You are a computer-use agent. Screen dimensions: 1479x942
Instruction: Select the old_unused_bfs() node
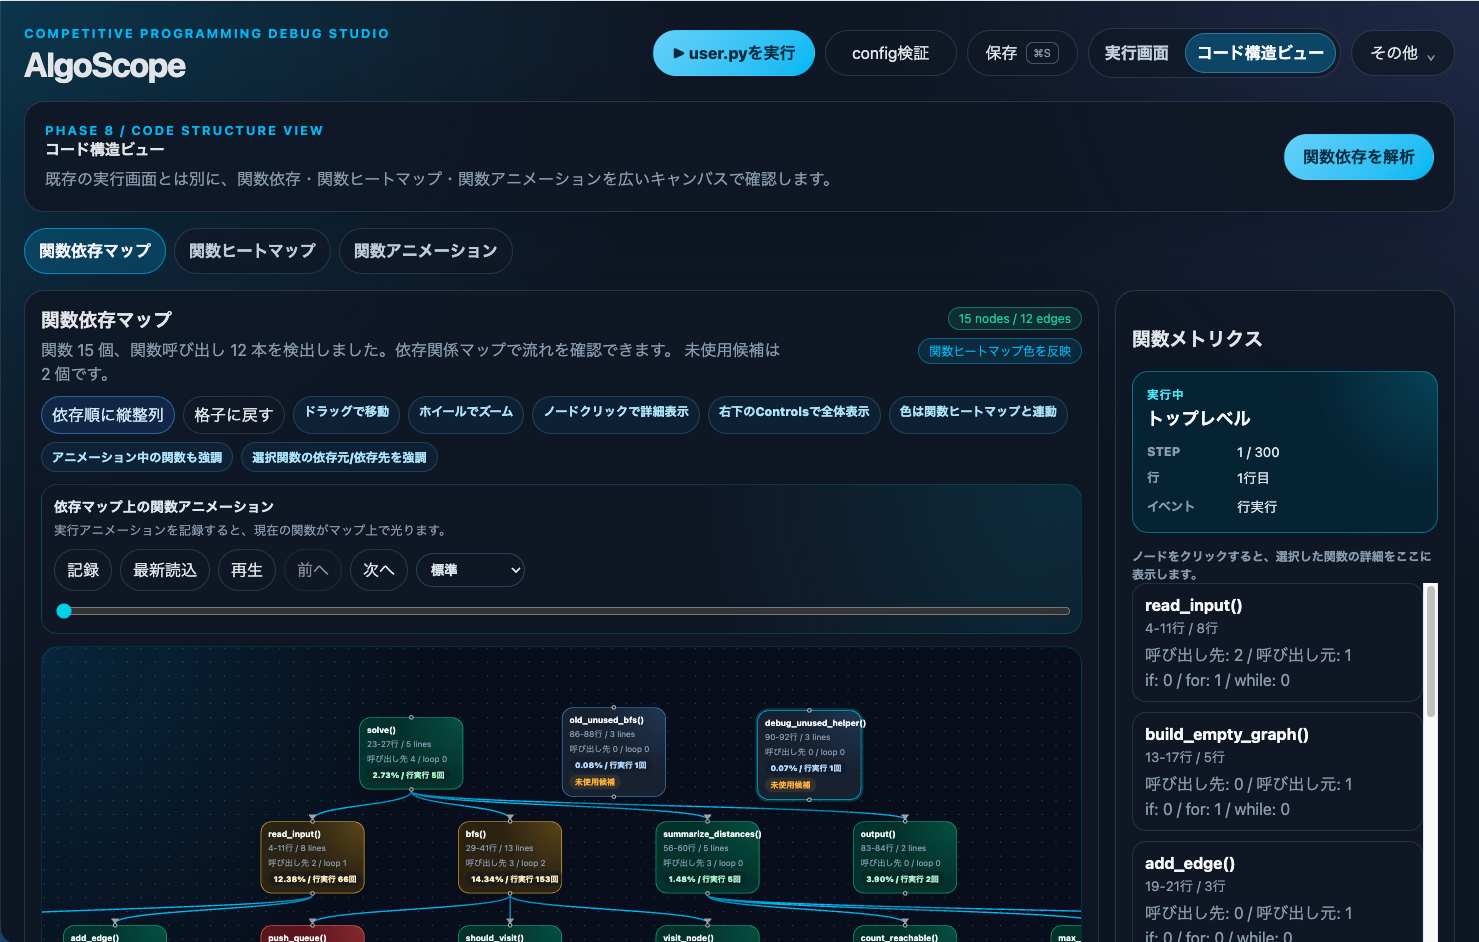[x=614, y=752]
